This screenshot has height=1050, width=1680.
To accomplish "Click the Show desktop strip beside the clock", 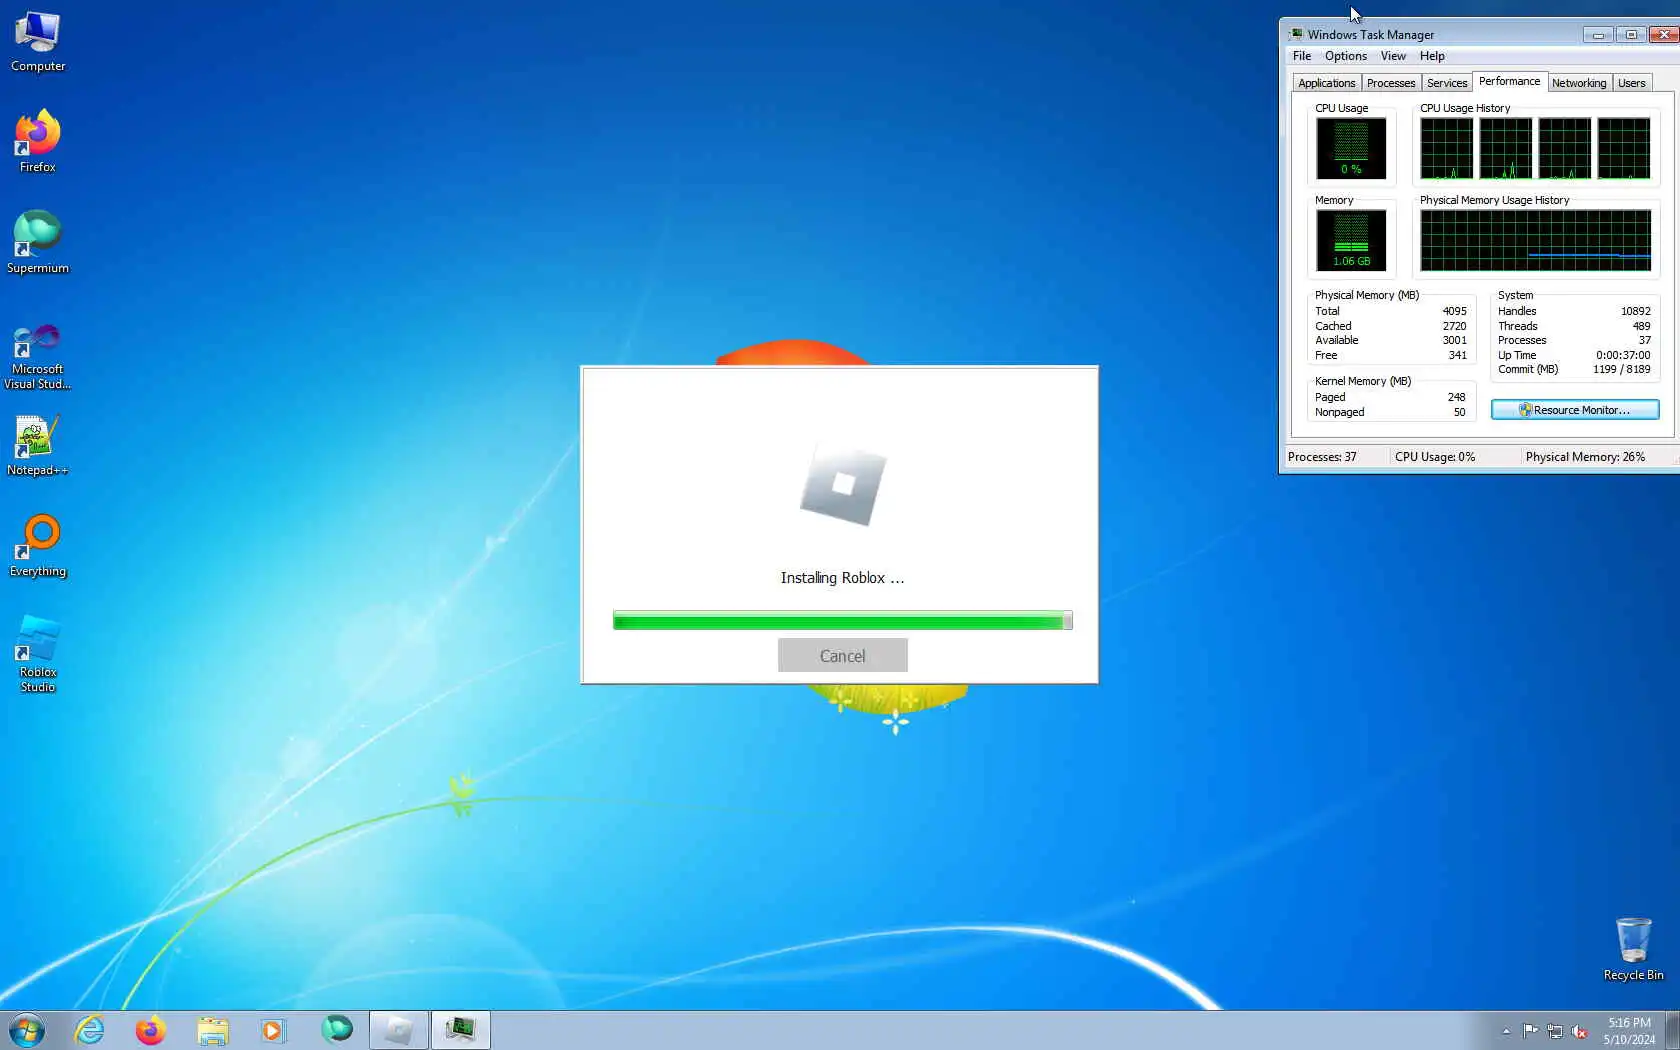I will (1673, 1030).
